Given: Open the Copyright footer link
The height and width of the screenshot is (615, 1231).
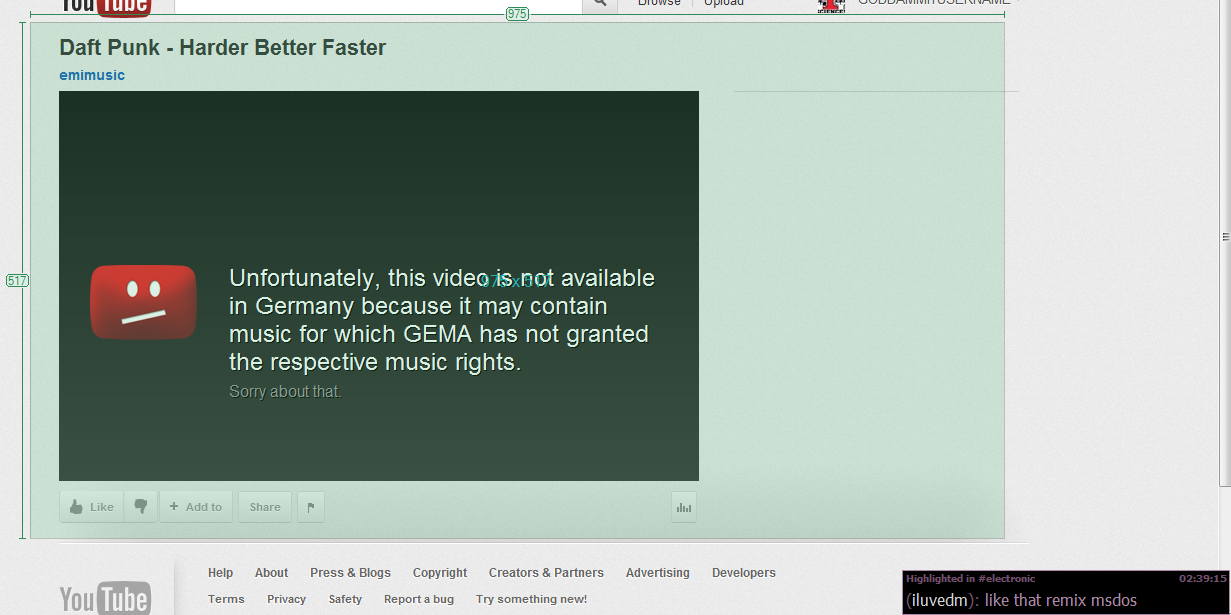Looking at the screenshot, I should (440, 573).
